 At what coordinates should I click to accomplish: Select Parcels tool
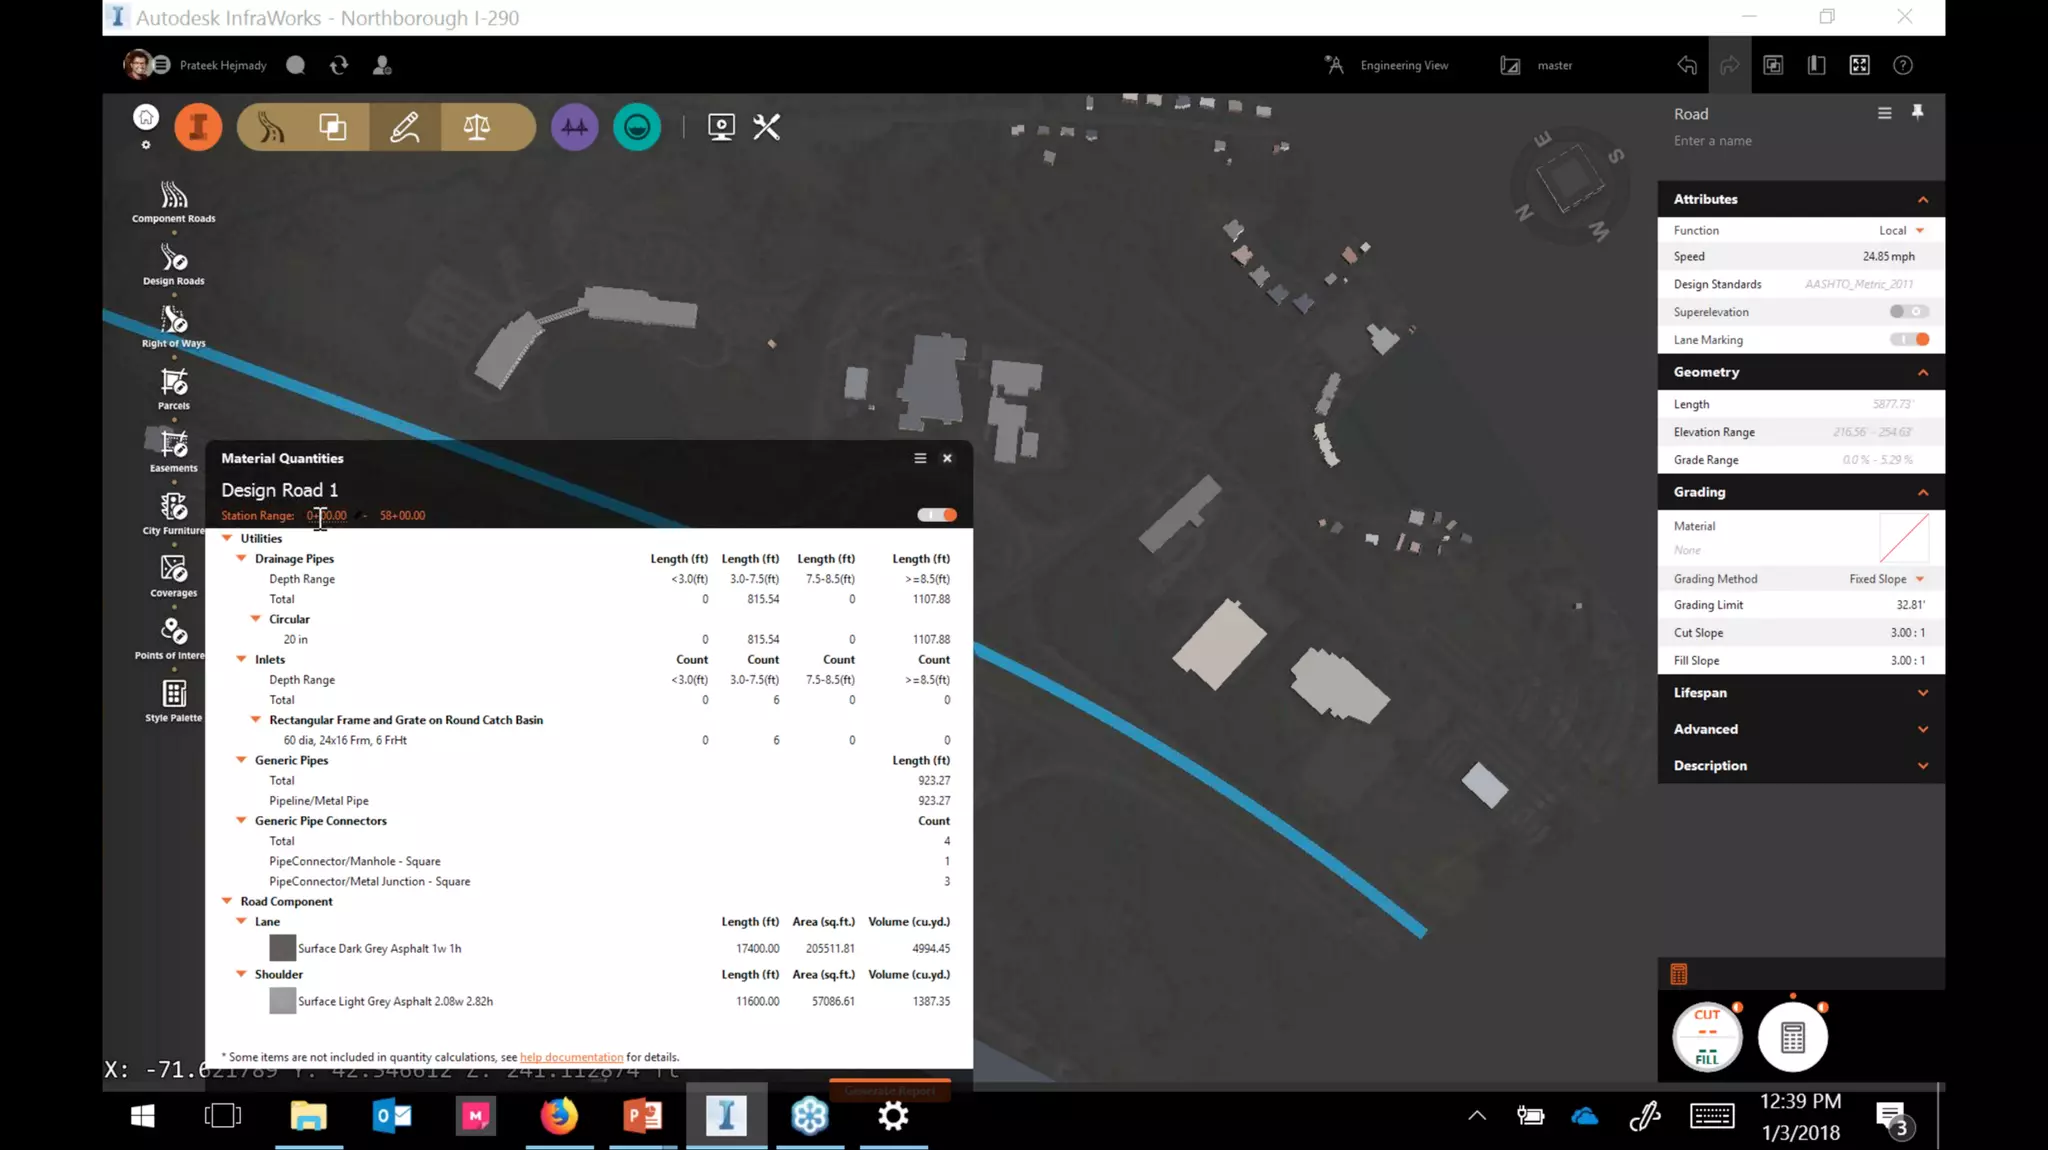point(174,389)
